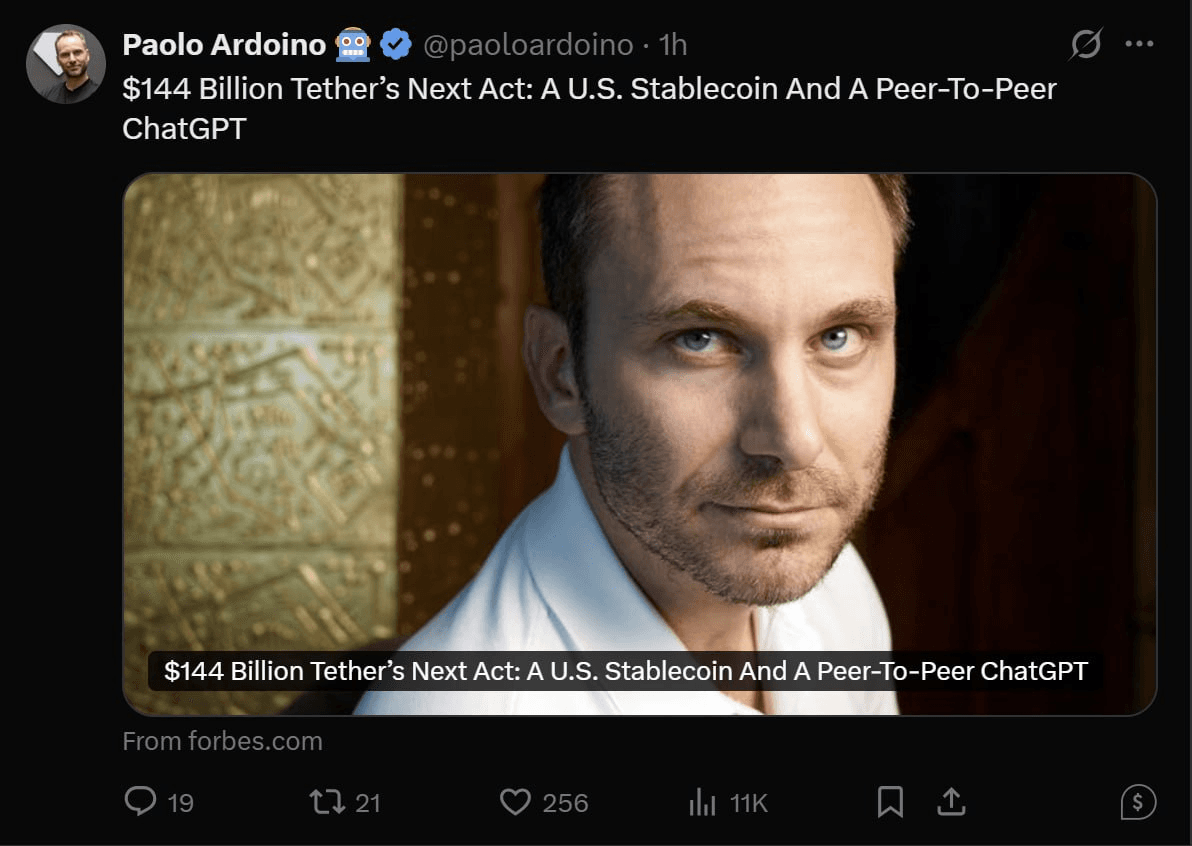Like the post with the heart
This screenshot has height=846, width=1192.
click(x=514, y=801)
